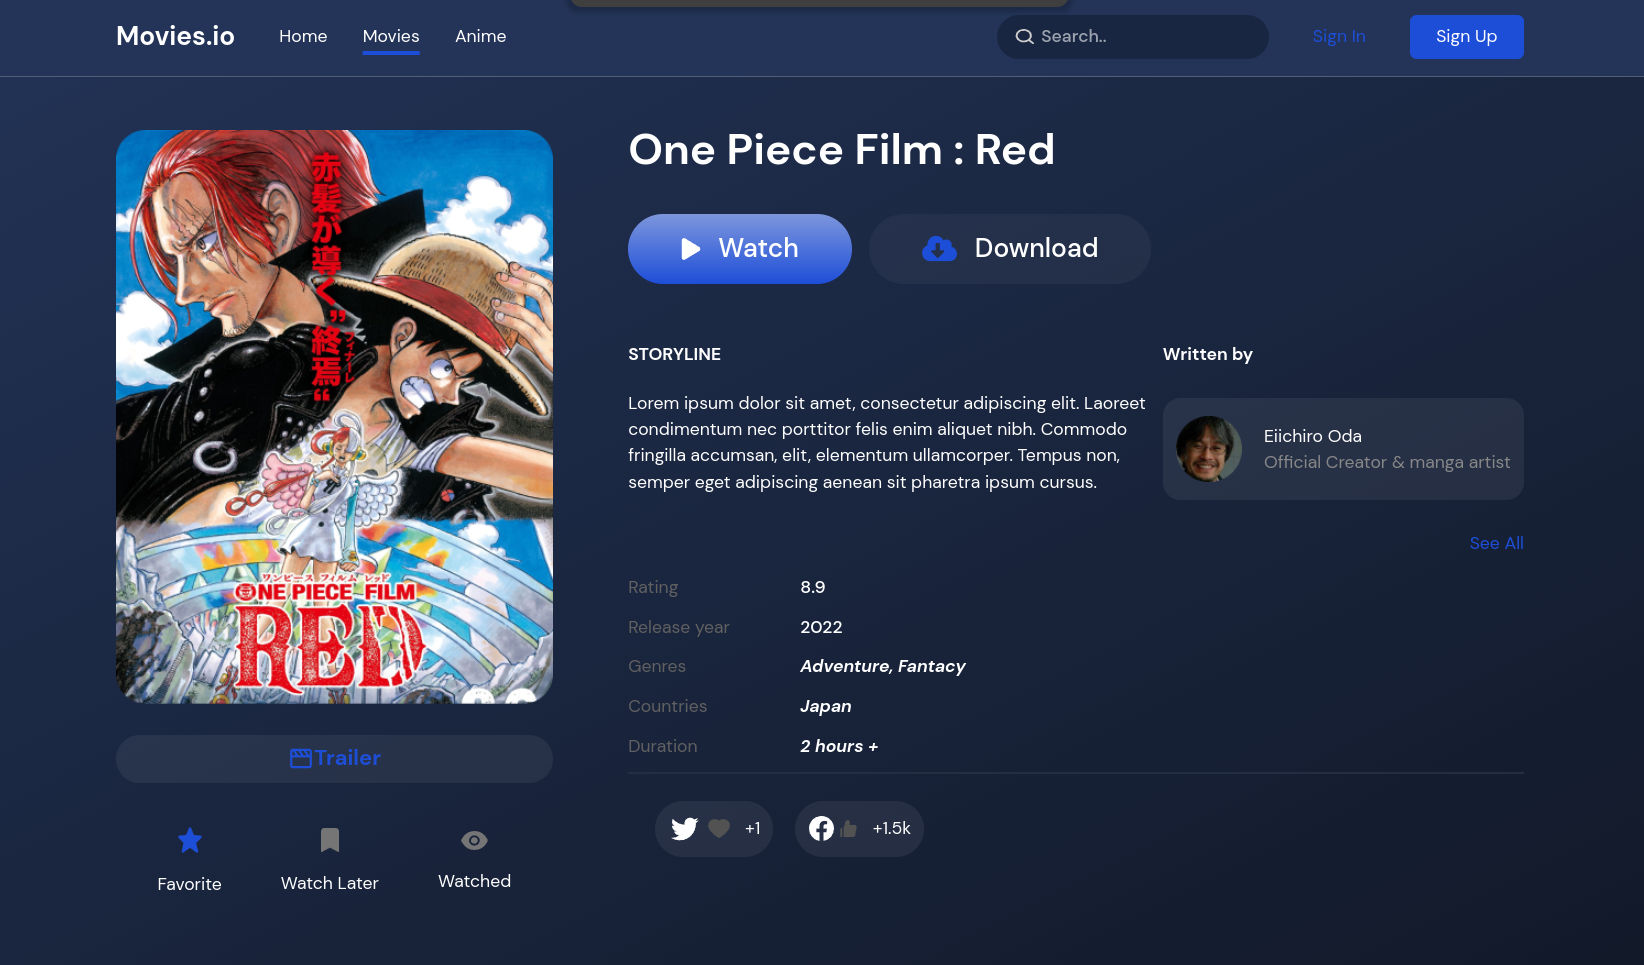Click the heart like icon
The height and width of the screenshot is (965, 1644).
tap(719, 828)
